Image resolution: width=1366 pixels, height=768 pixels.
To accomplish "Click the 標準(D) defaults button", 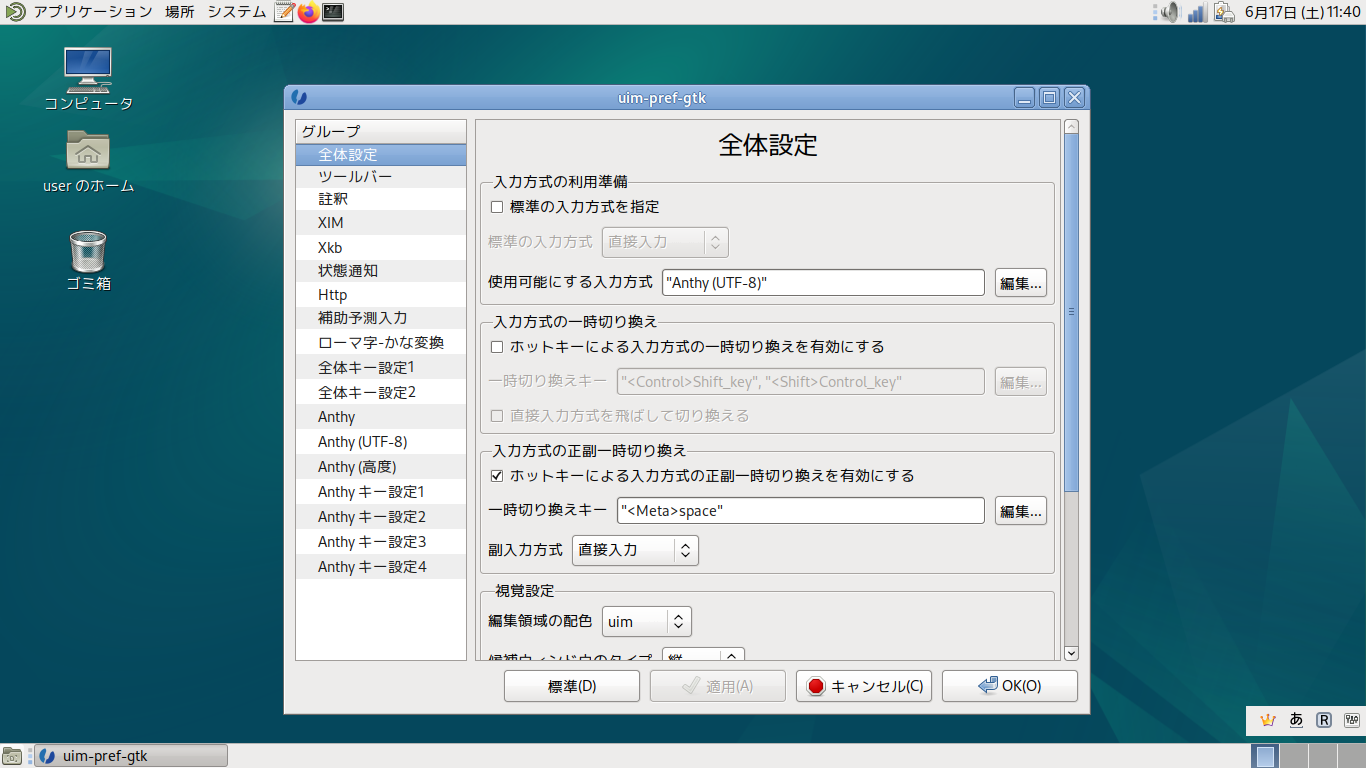I will point(572,686).
